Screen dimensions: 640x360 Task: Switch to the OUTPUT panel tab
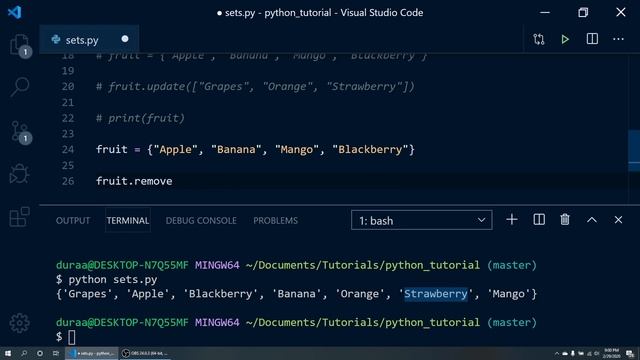73,220
